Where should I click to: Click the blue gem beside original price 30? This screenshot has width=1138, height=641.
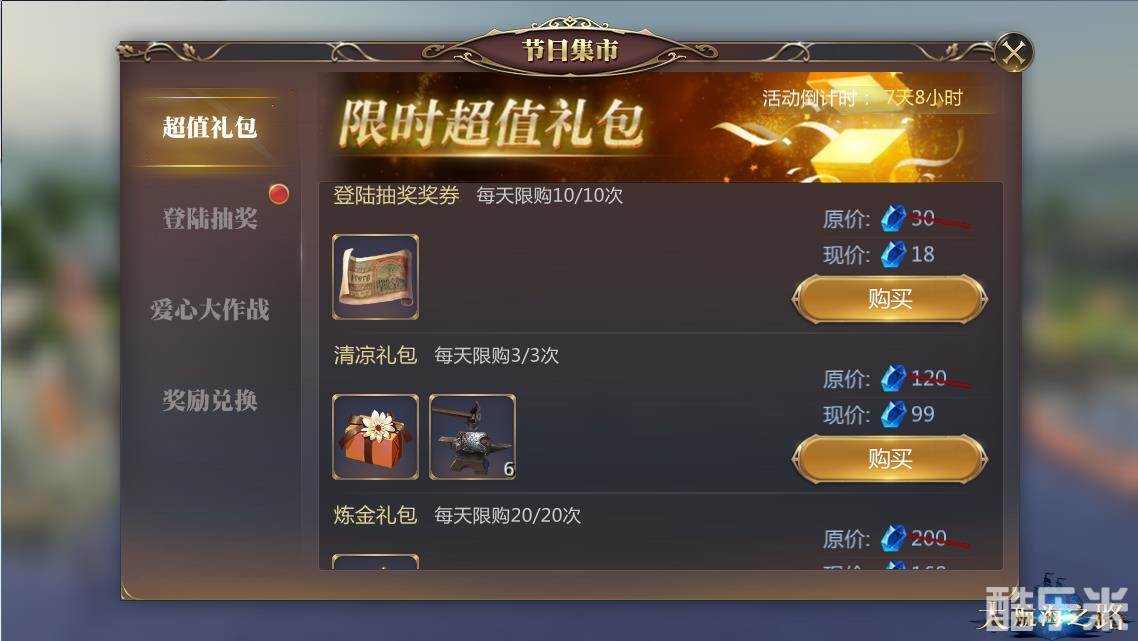click(893, 218)
